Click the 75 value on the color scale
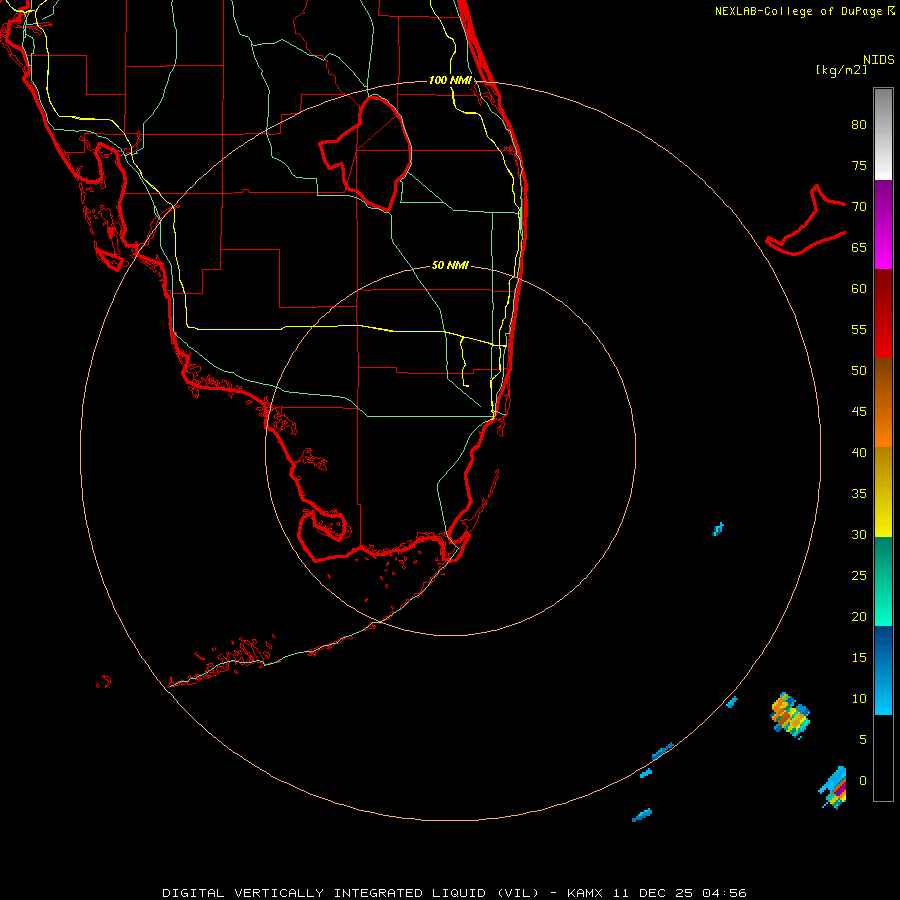 [859, 166]
